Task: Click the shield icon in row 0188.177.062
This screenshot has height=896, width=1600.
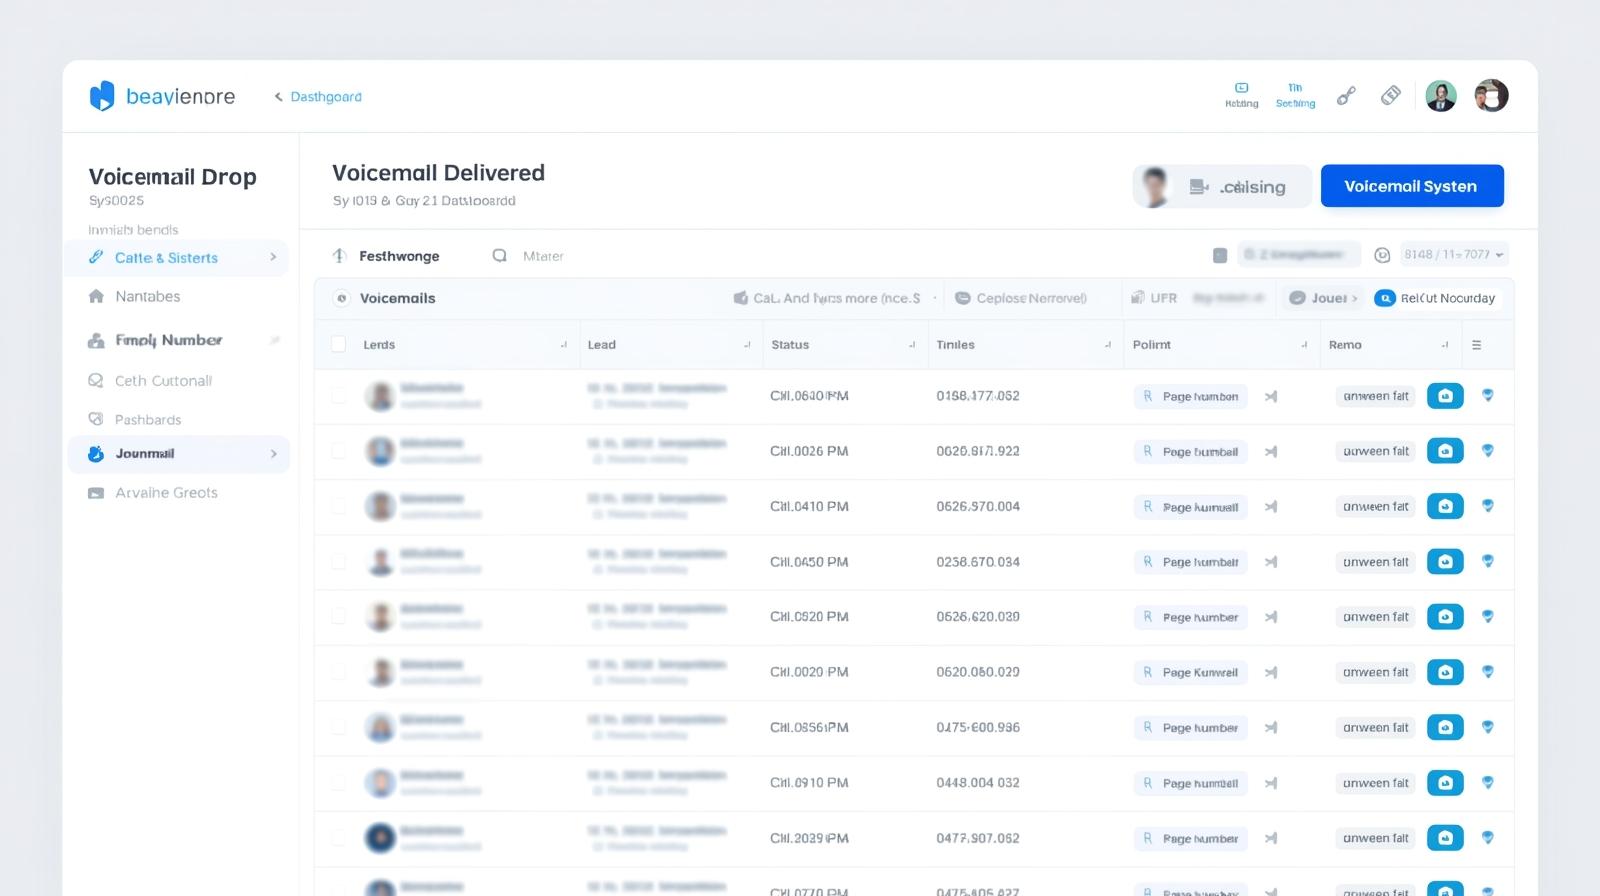Action: [1488, 396]
